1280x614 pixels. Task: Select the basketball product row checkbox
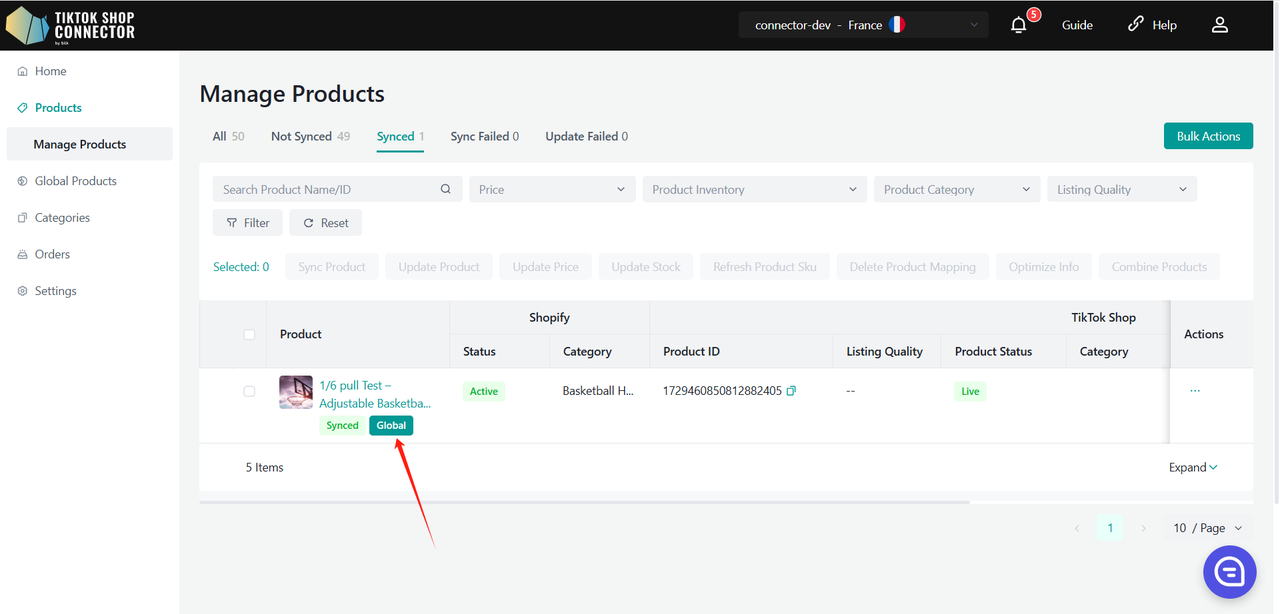click(249, 391)
